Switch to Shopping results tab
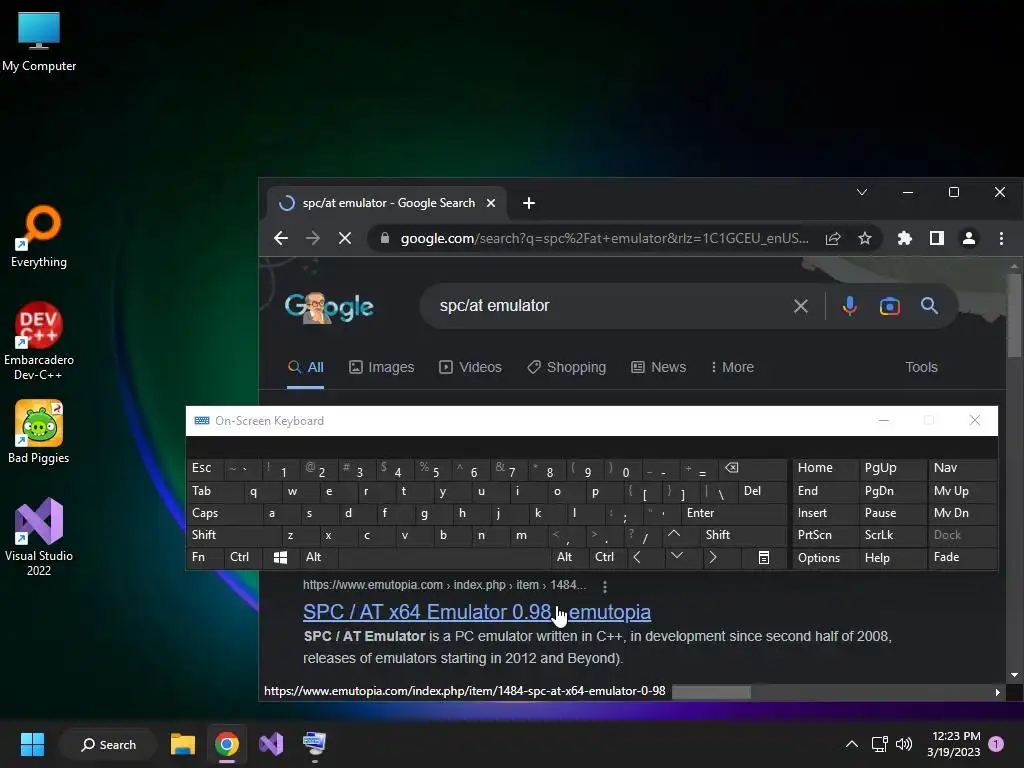Screen dimensions: 1024x768 coord(566,367)
